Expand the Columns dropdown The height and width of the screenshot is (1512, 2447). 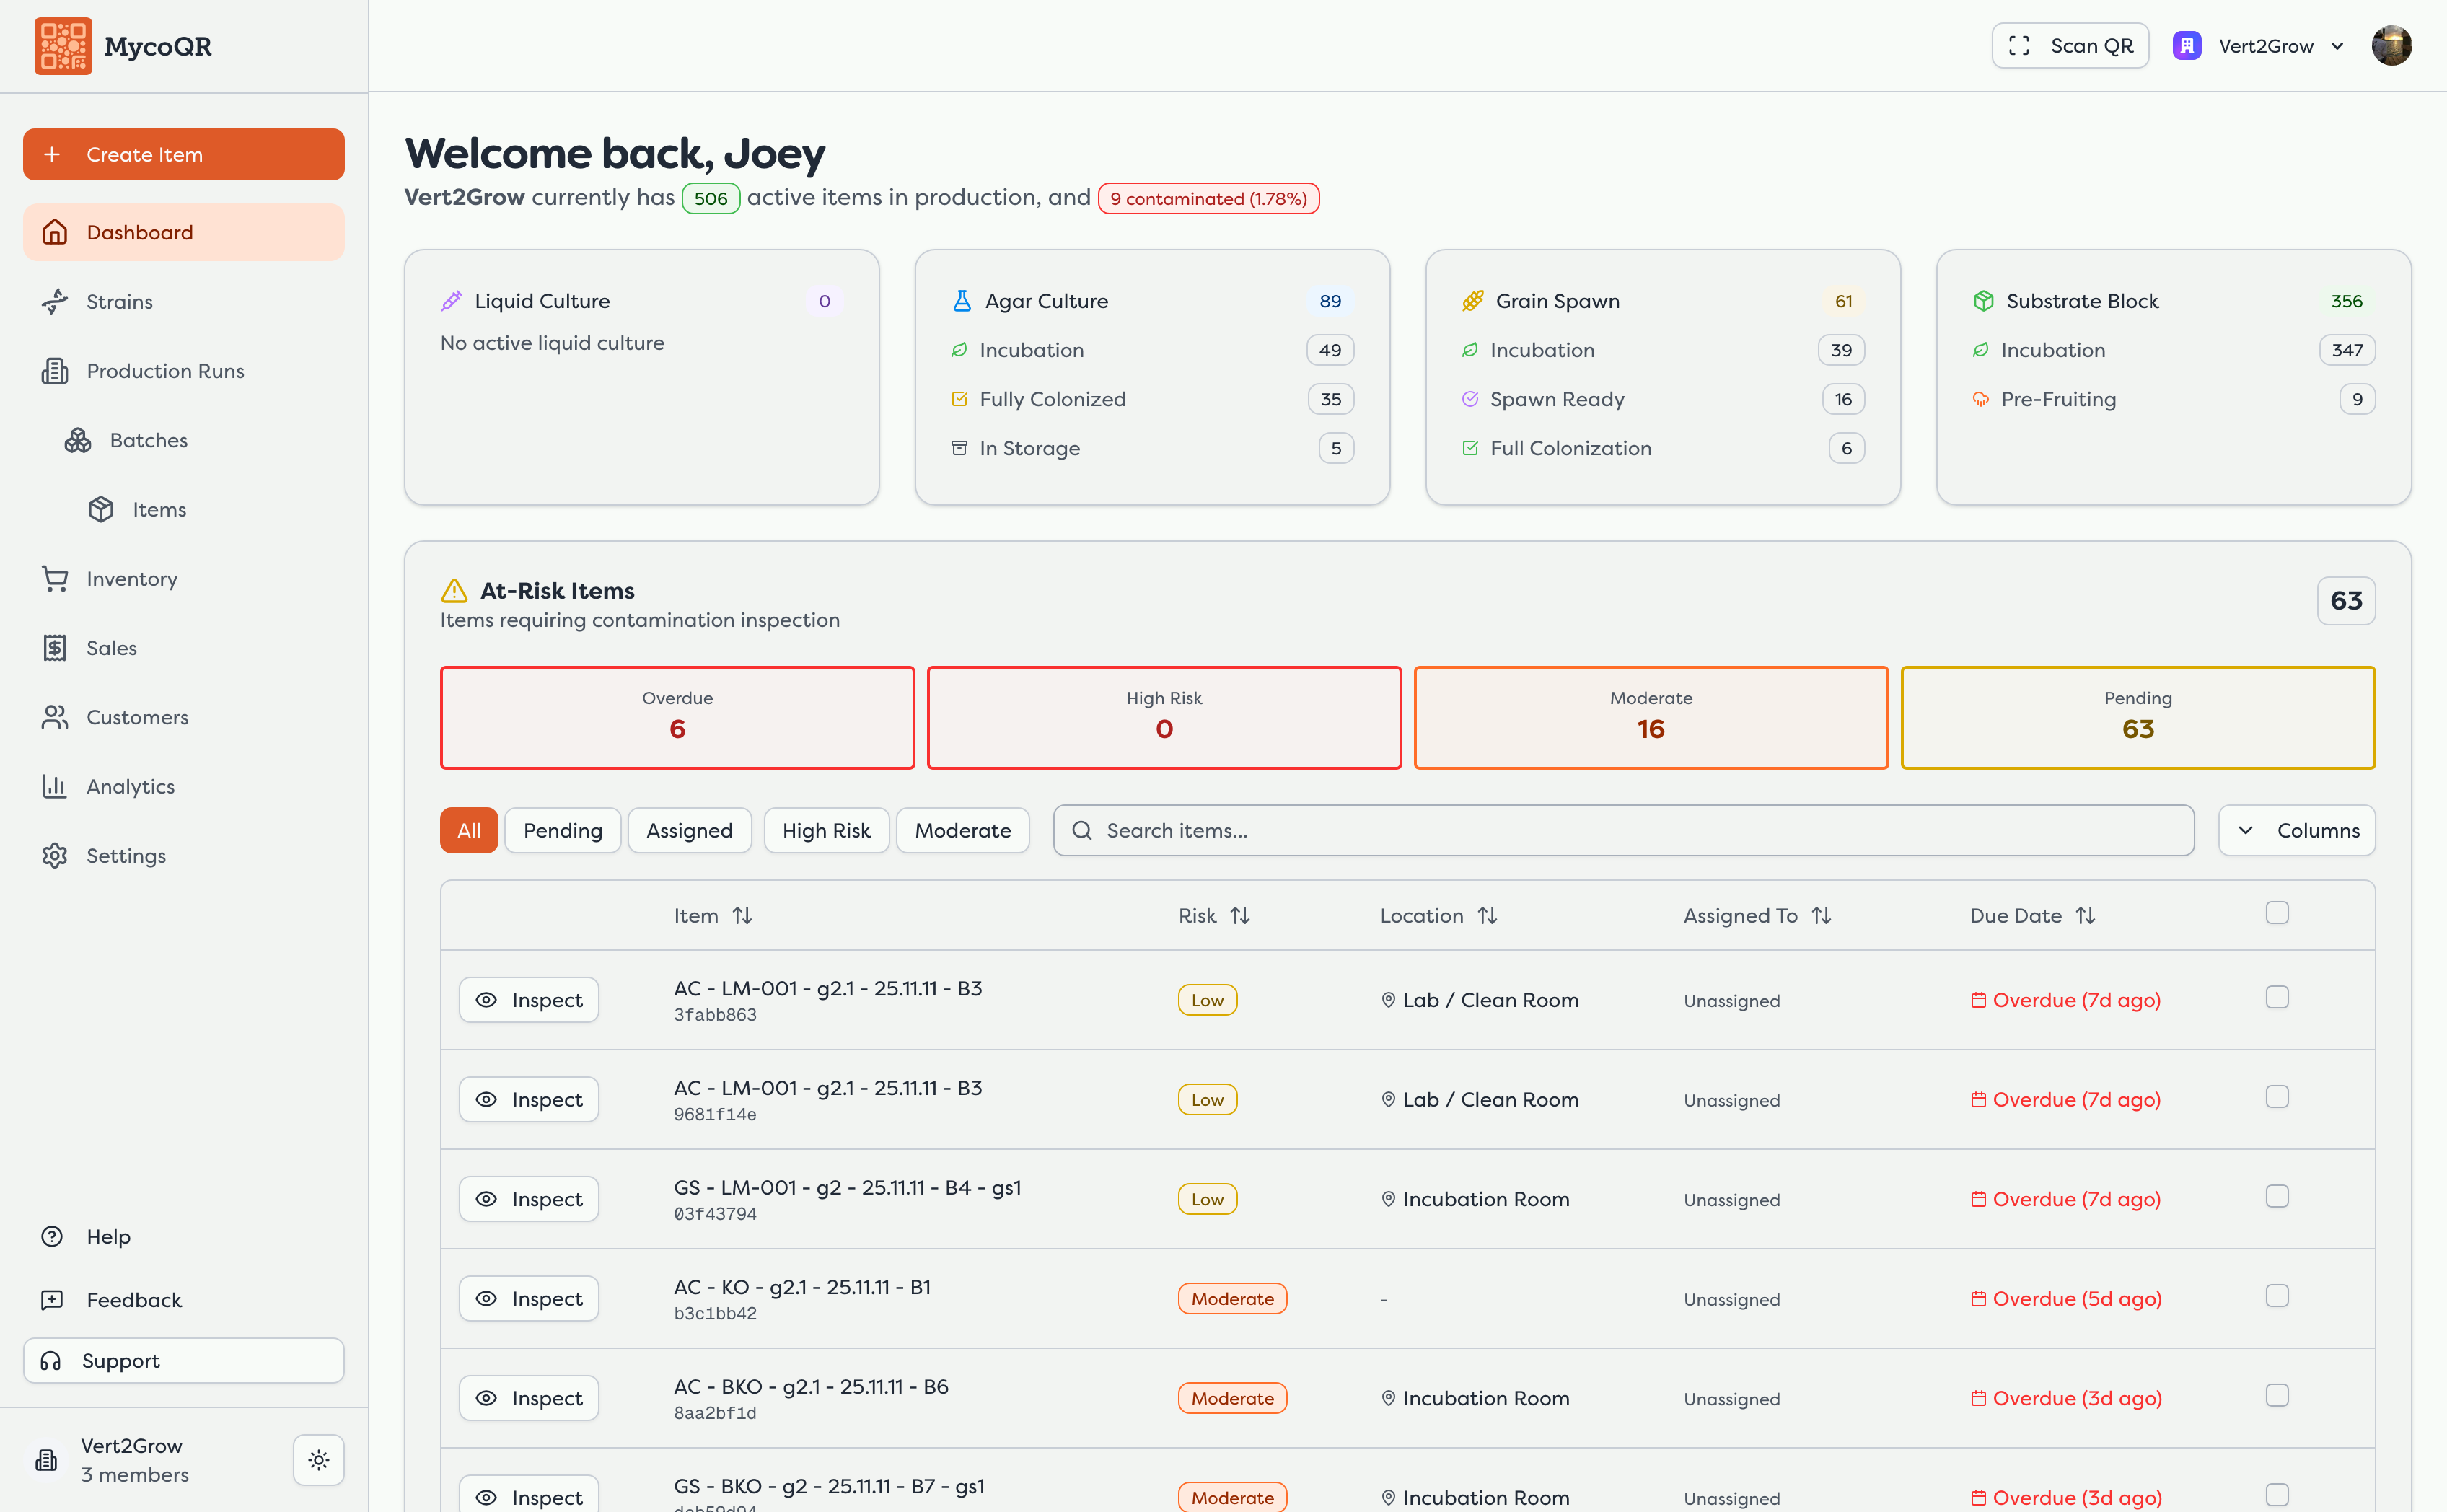coord(2296,830)
